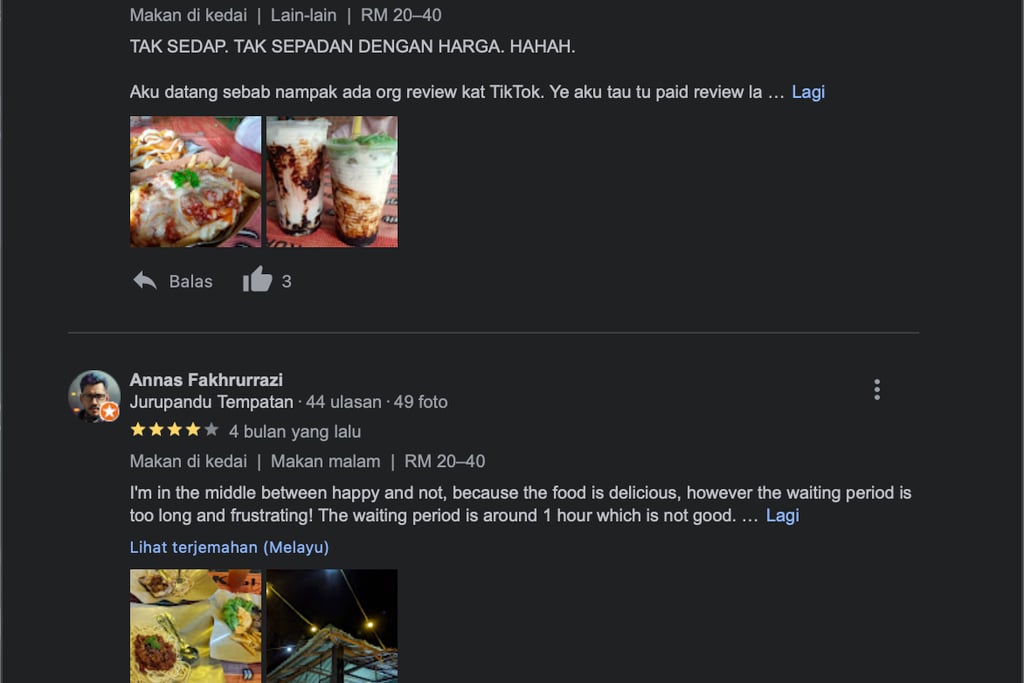
Task: Open the three-dot menu for Annas Fakhrurrazi's review
Action: click(876, 390)
